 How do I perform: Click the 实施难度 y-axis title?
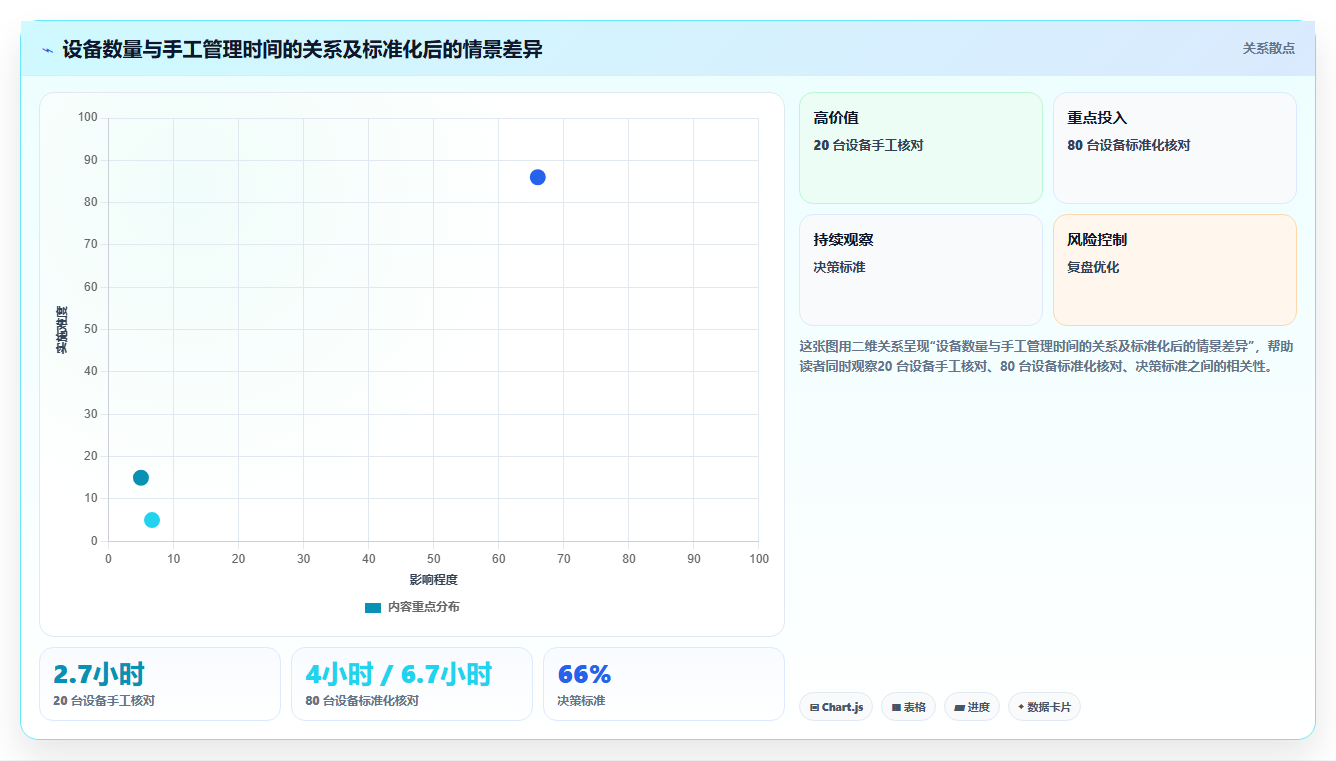tap(62, 330)
